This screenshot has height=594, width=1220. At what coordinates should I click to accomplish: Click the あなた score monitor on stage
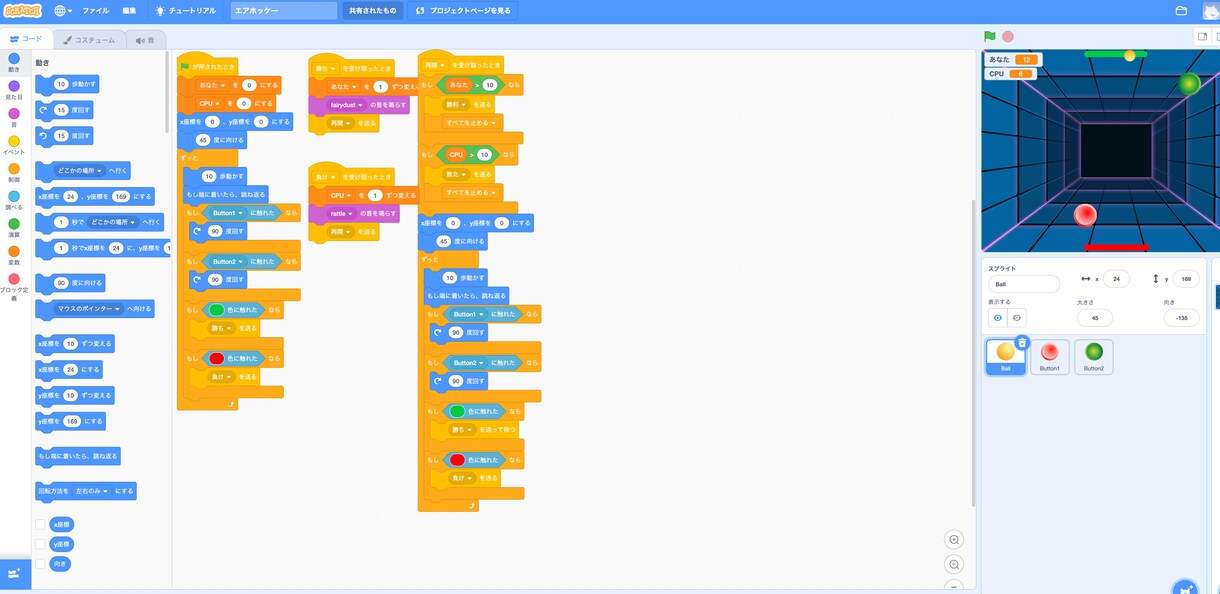pos(1013,60)
